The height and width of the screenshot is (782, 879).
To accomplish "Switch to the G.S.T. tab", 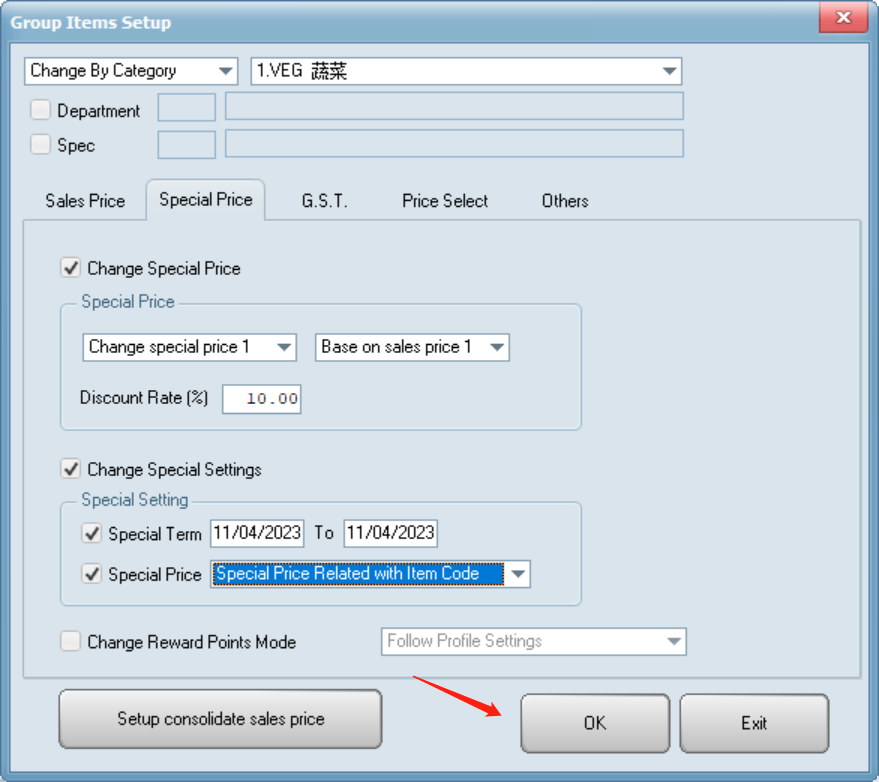I will 324,201.
